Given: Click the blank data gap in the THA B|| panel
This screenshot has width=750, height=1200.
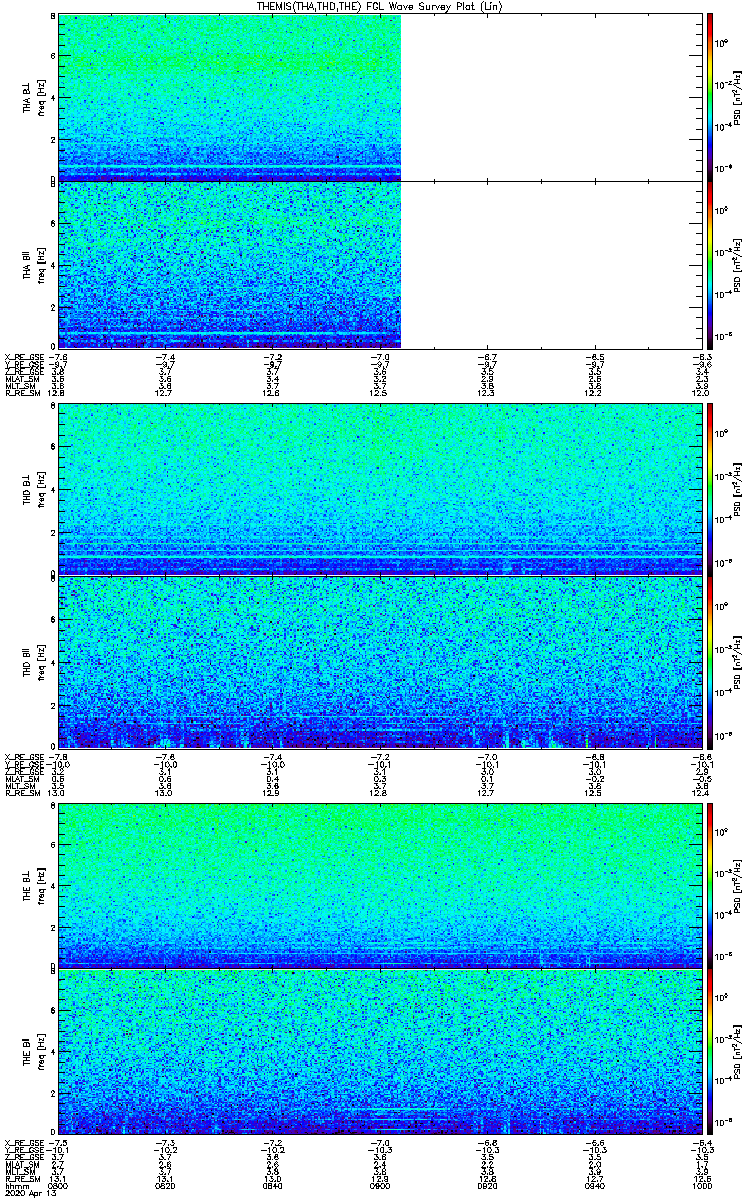Looking at the screenshot, I should [x=550, y=264].
